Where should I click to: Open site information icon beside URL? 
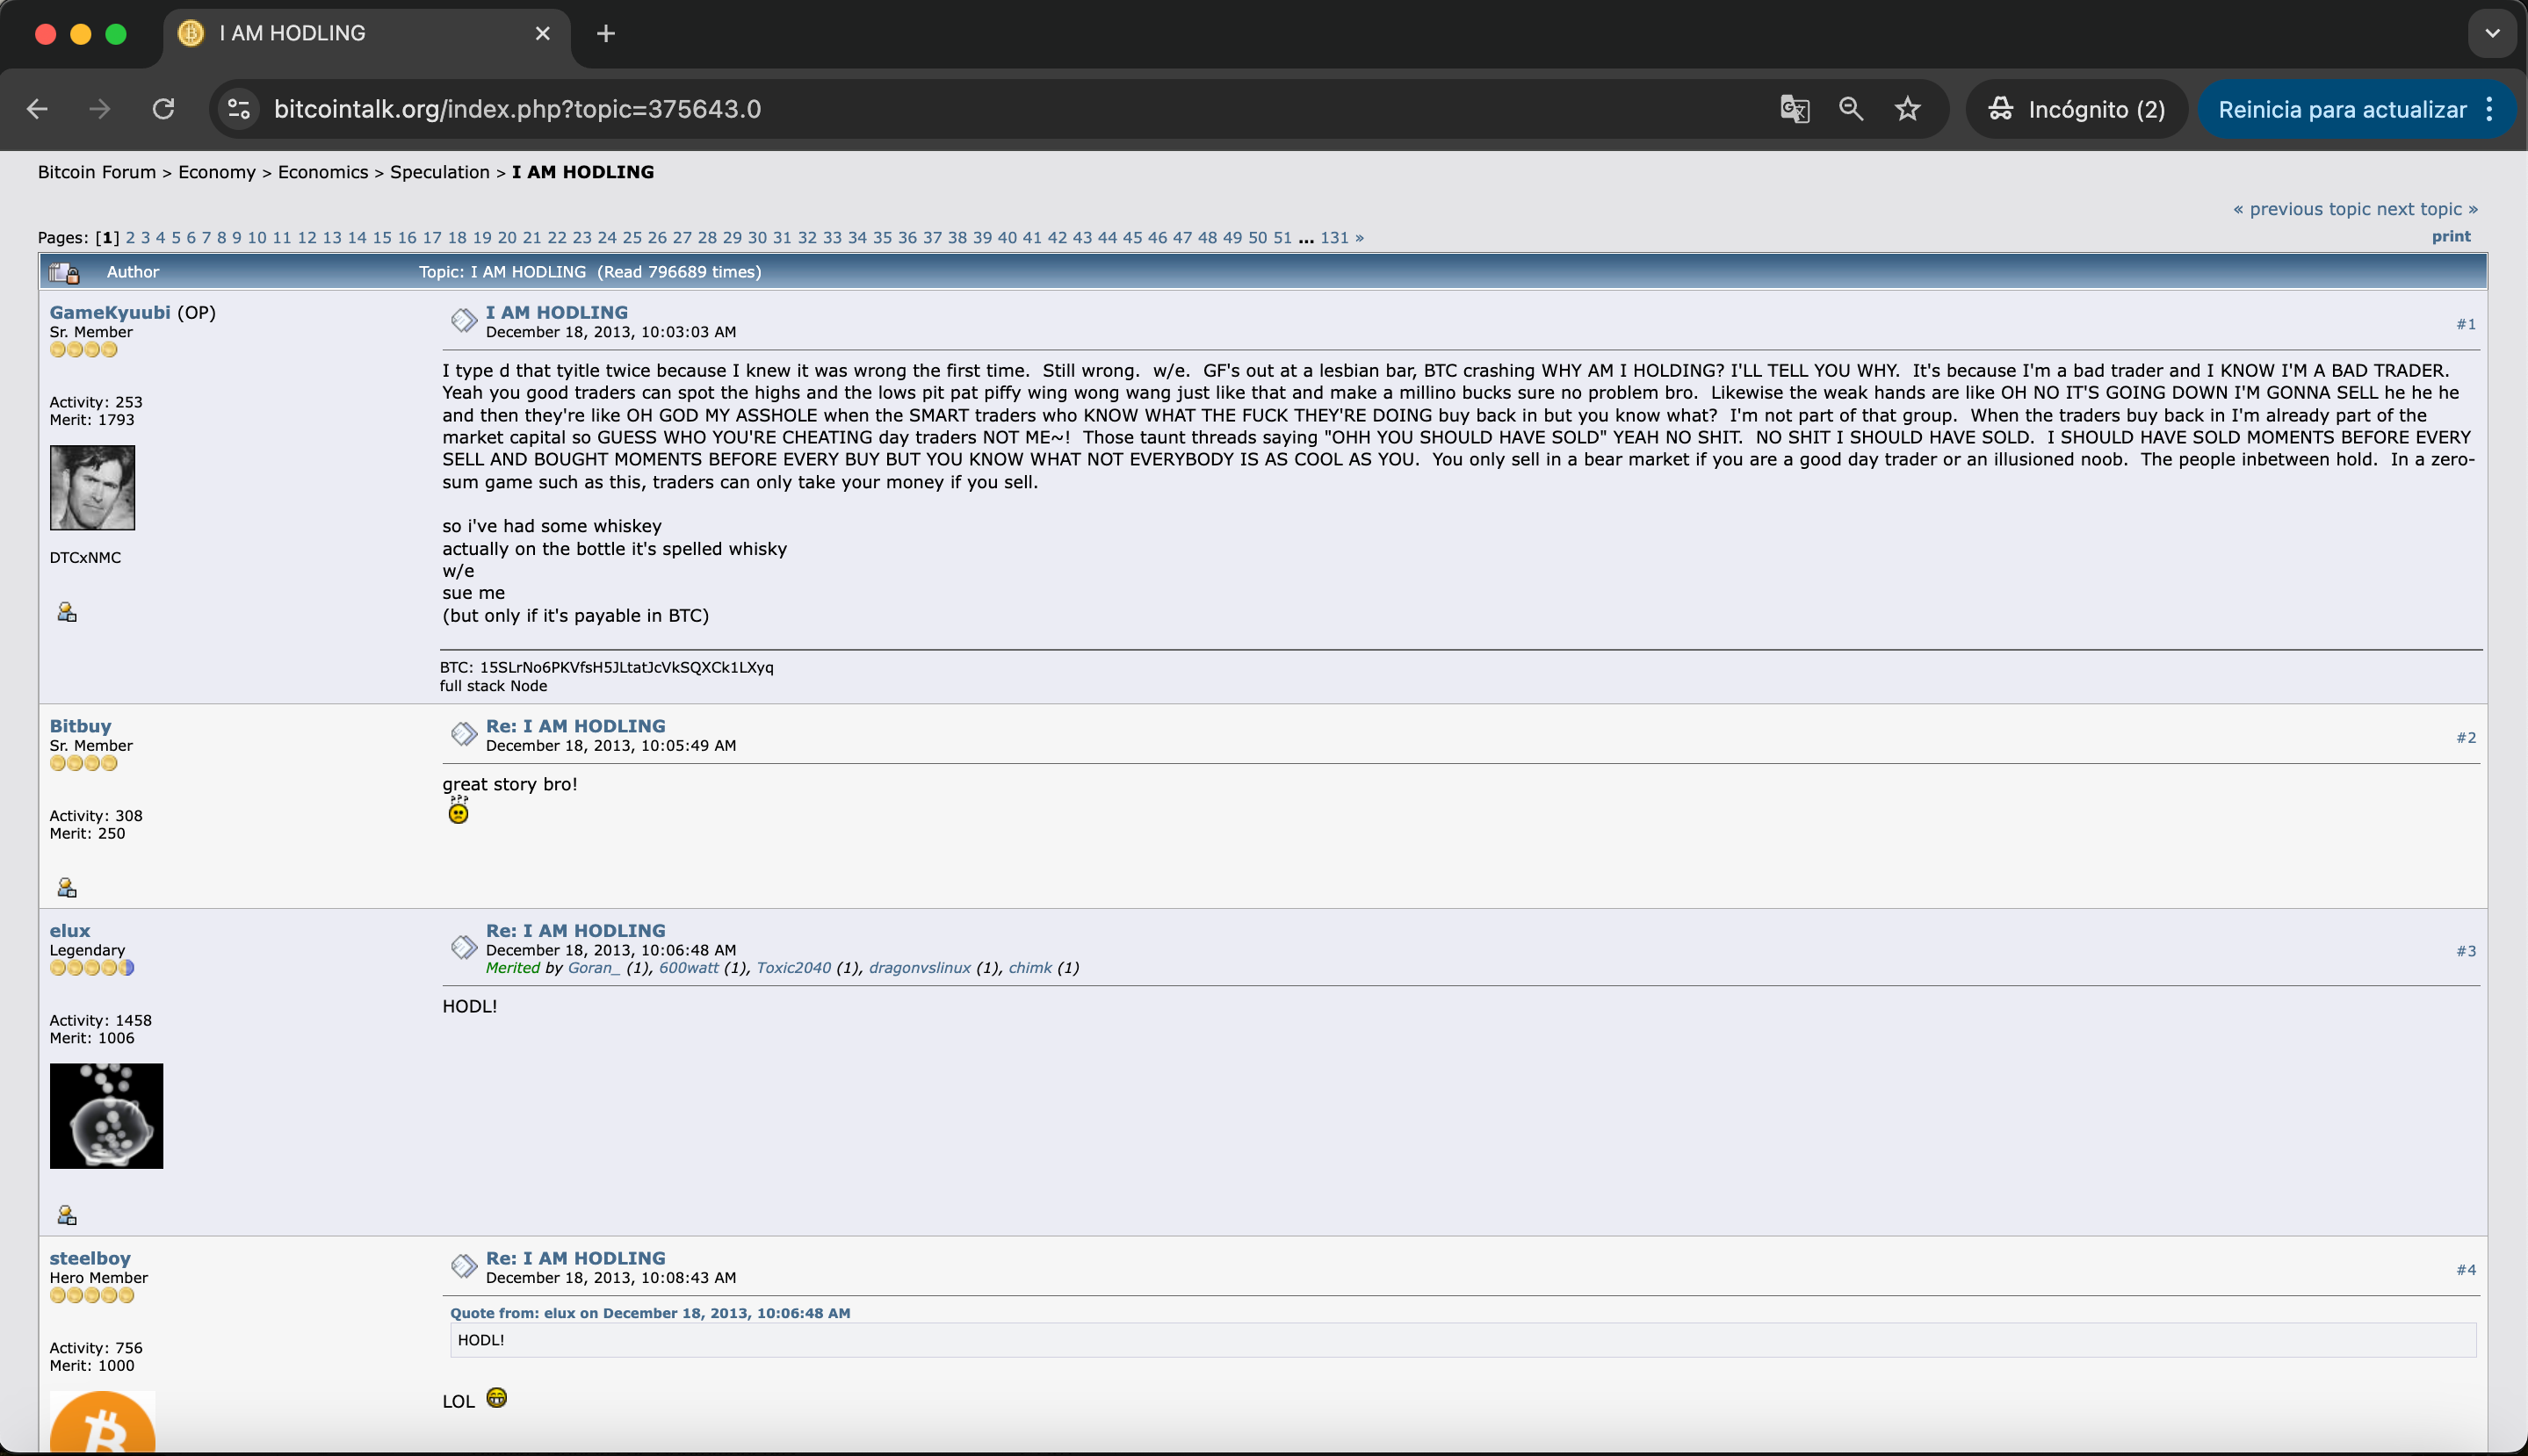click(239, 109)
